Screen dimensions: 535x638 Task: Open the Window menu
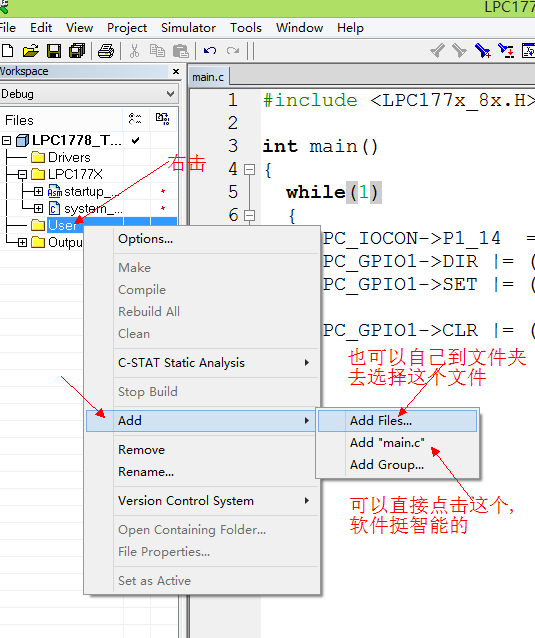pyautogui.click(x=299, y=28)
